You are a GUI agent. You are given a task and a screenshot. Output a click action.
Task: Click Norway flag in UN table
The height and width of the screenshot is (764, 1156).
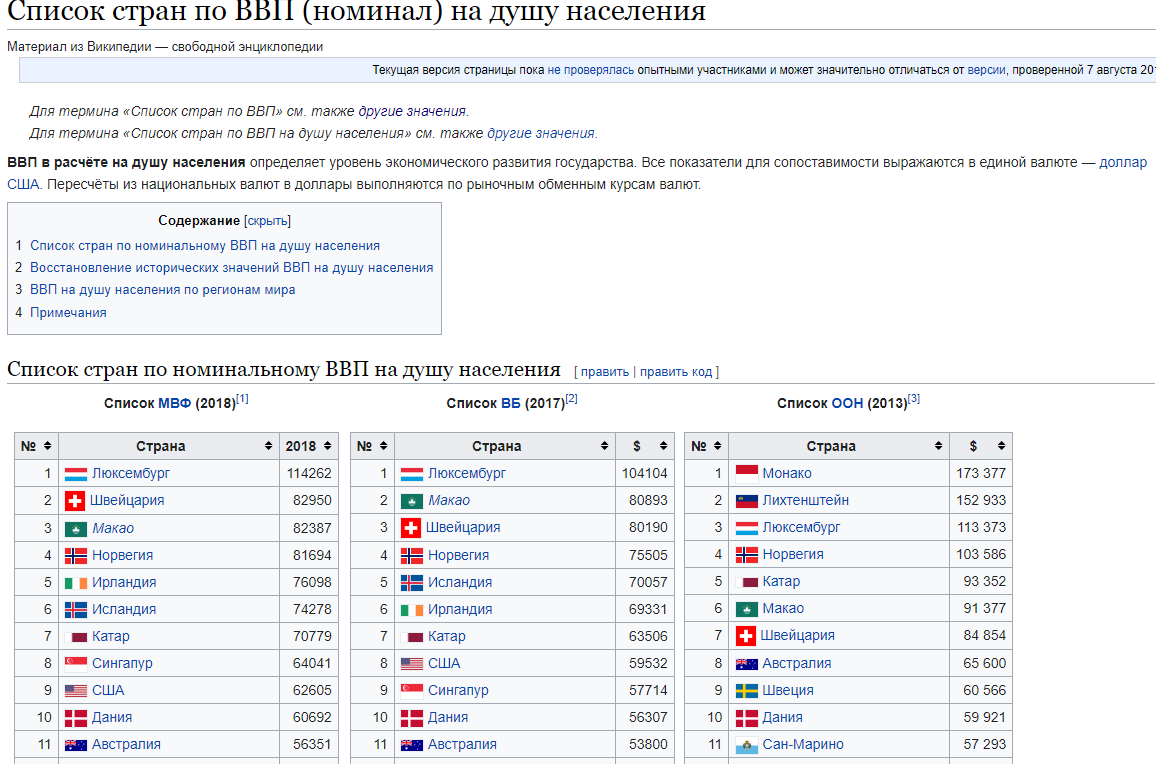coord(747,555)
